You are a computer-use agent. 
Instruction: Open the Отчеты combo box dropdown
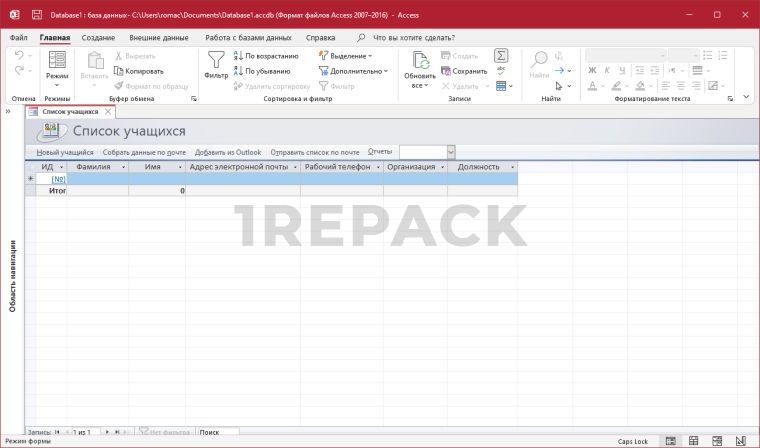[450, 152]
